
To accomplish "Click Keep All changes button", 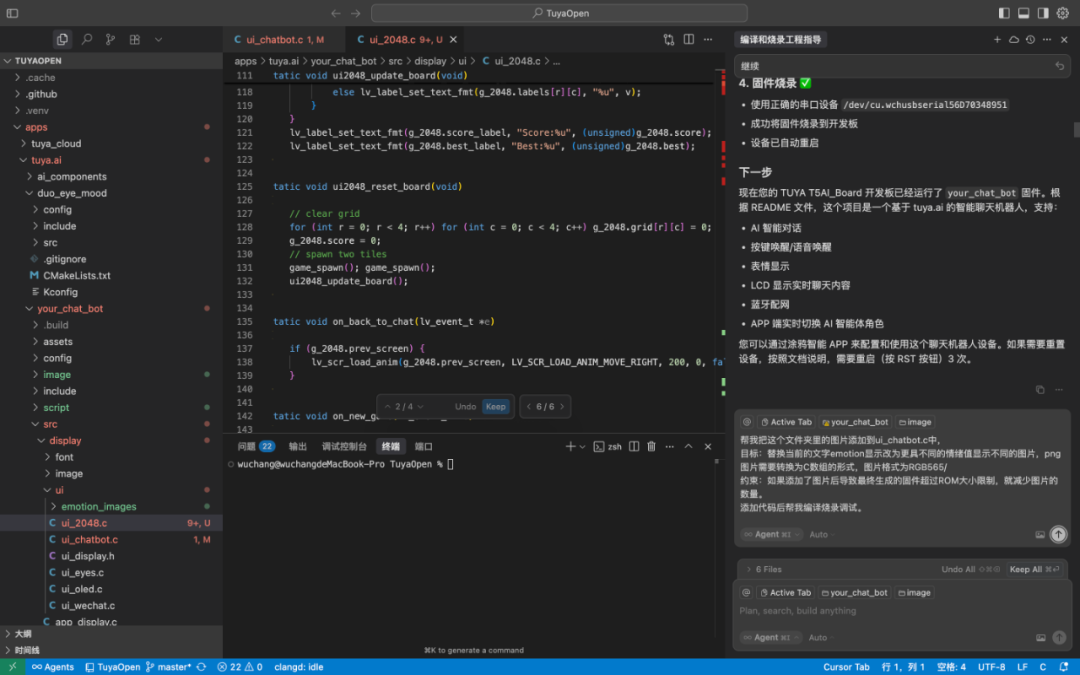I will point(1034,570).
